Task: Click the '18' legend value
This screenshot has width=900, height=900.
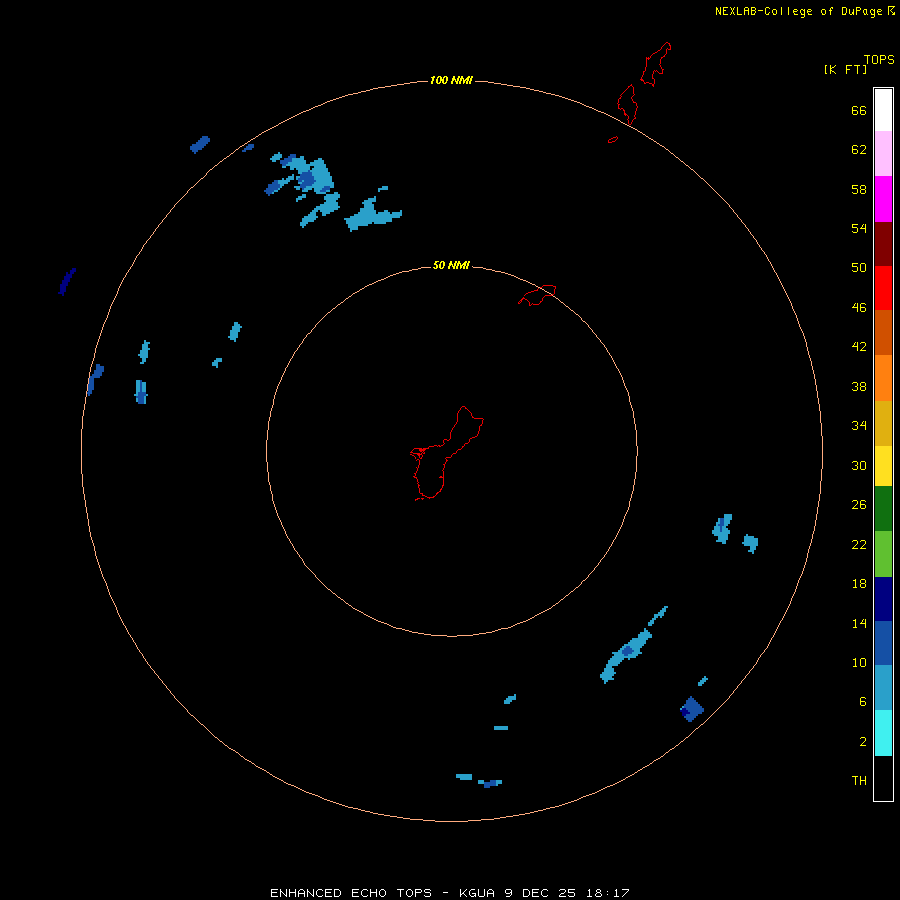Action: tap(859, 584)
